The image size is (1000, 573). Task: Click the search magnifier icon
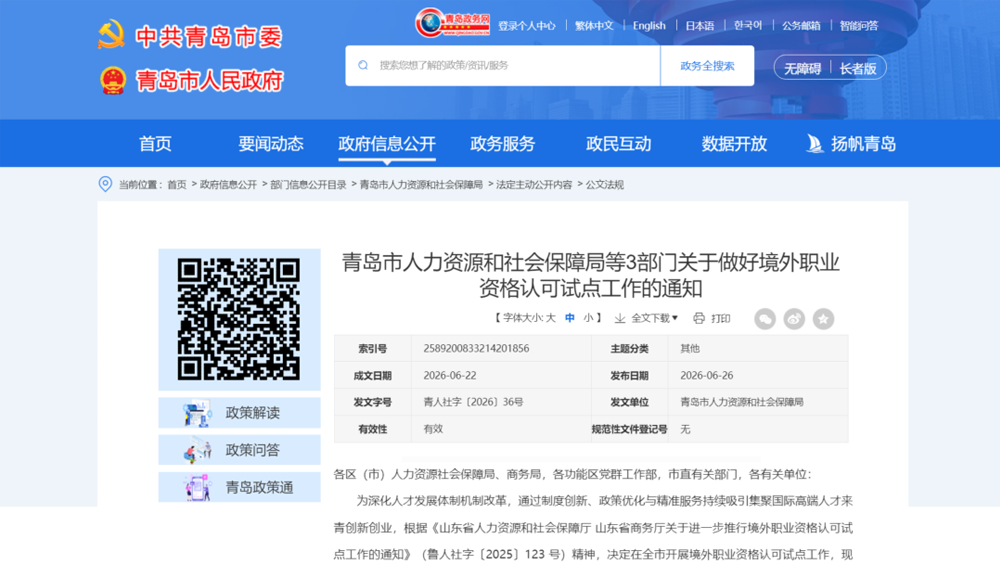click(x=363, y=65)
